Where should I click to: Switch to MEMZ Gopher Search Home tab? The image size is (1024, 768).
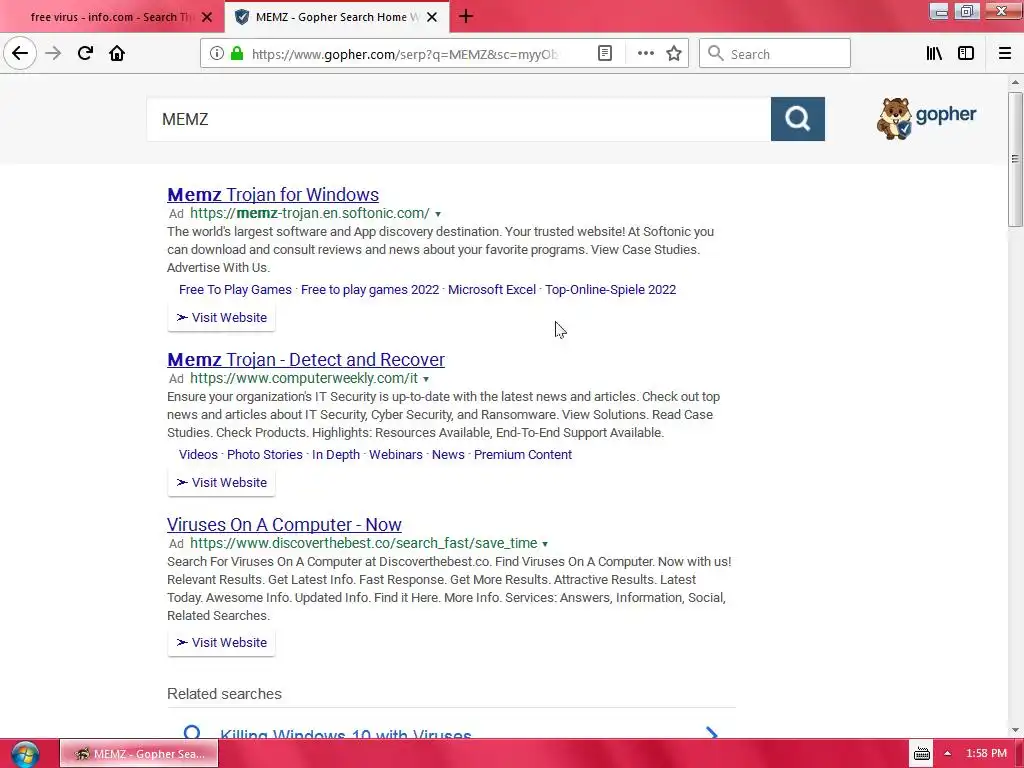coord(337,17)
